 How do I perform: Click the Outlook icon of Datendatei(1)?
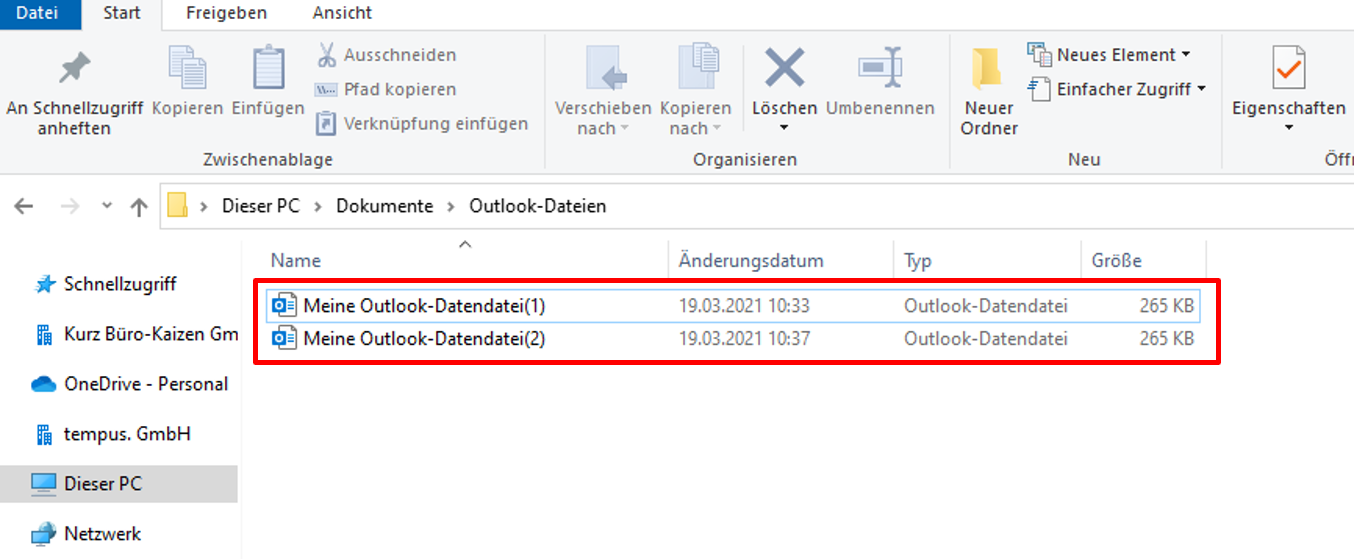284,306
